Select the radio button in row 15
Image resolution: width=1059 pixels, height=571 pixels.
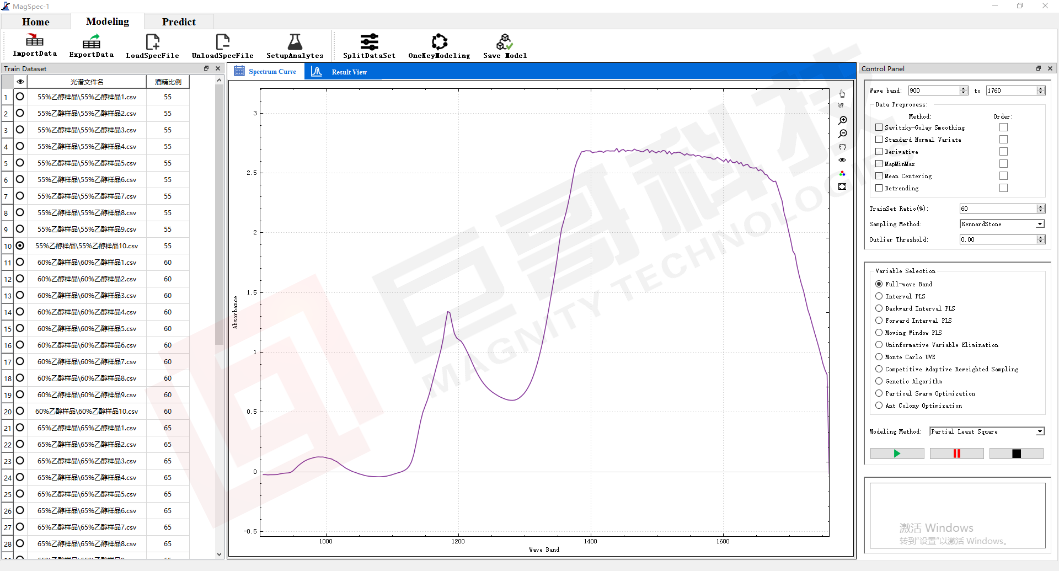20,328
